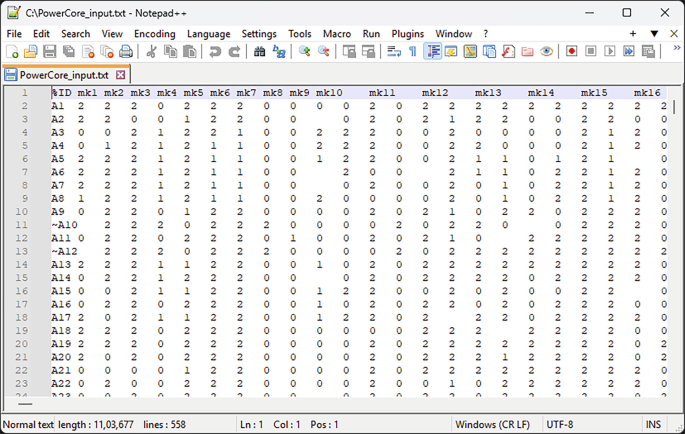Open Find using the binoculars icon

pyautogui.click(x=260, y=52)
